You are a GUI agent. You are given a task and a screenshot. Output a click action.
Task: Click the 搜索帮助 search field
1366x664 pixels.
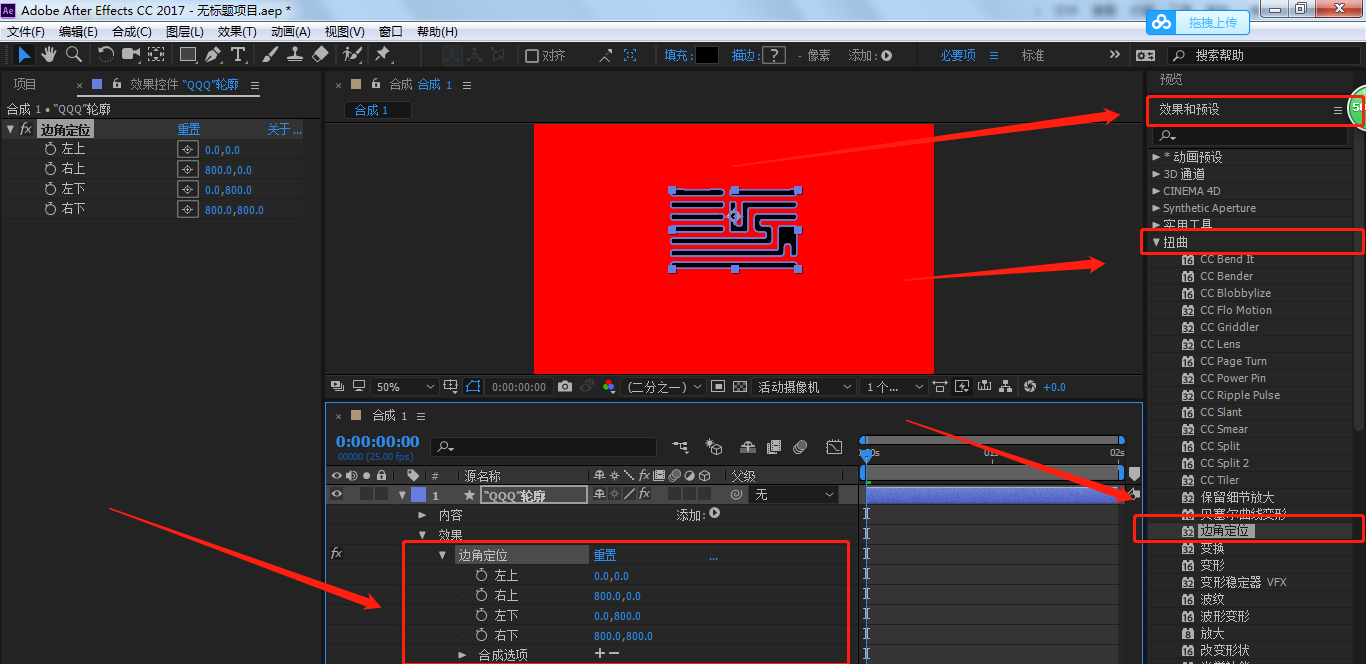point(1262,56)
